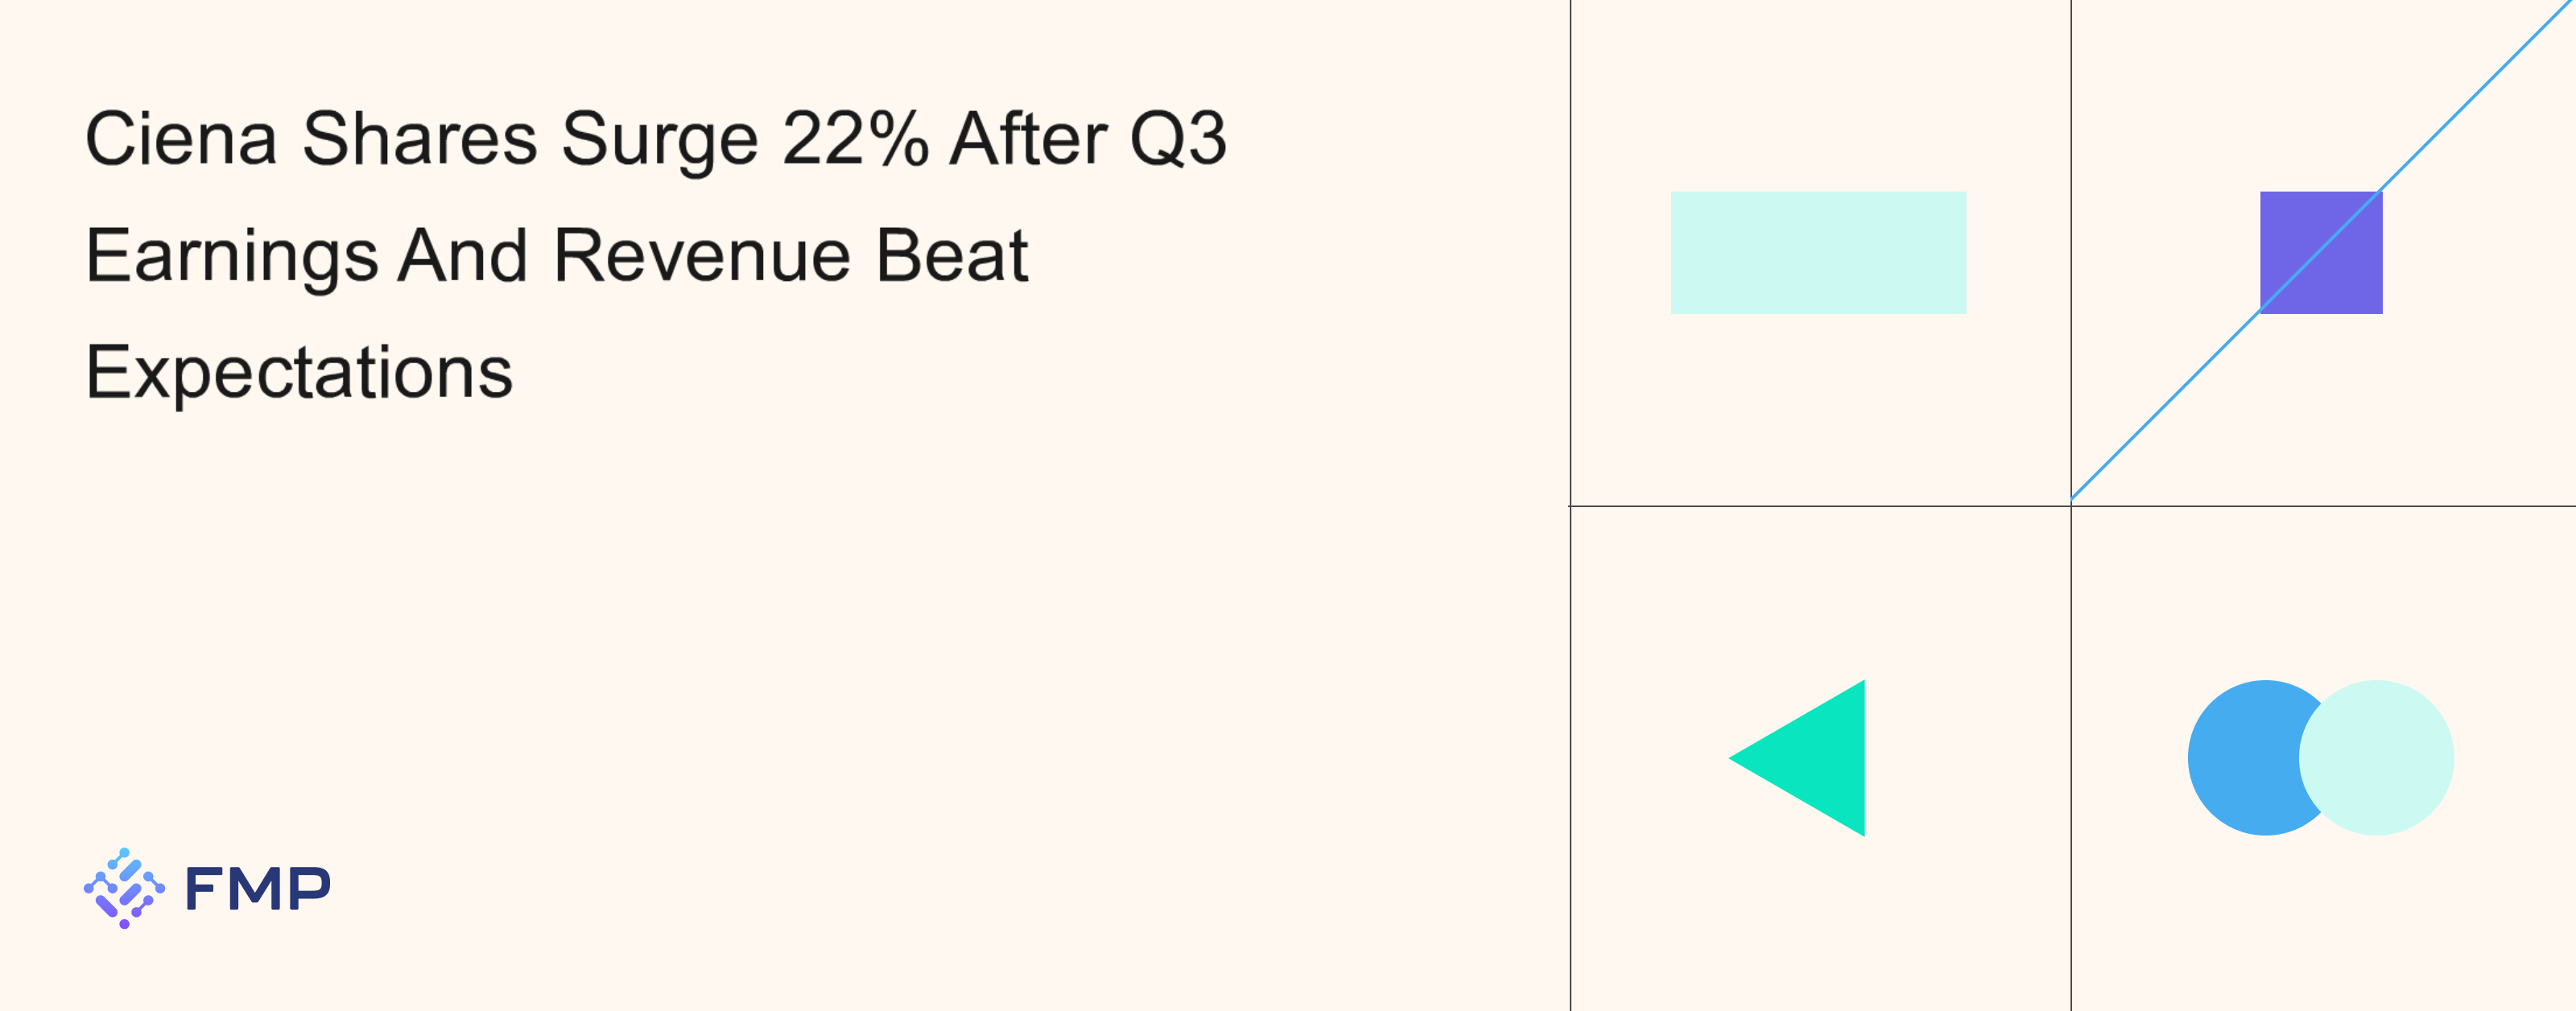Click the word "Revenue" in the headline

(702, 255)
